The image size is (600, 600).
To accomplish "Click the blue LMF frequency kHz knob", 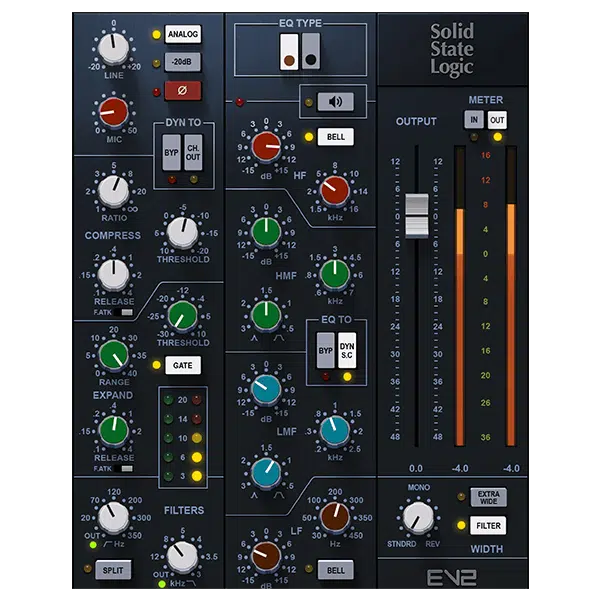I will coord(335,430).
